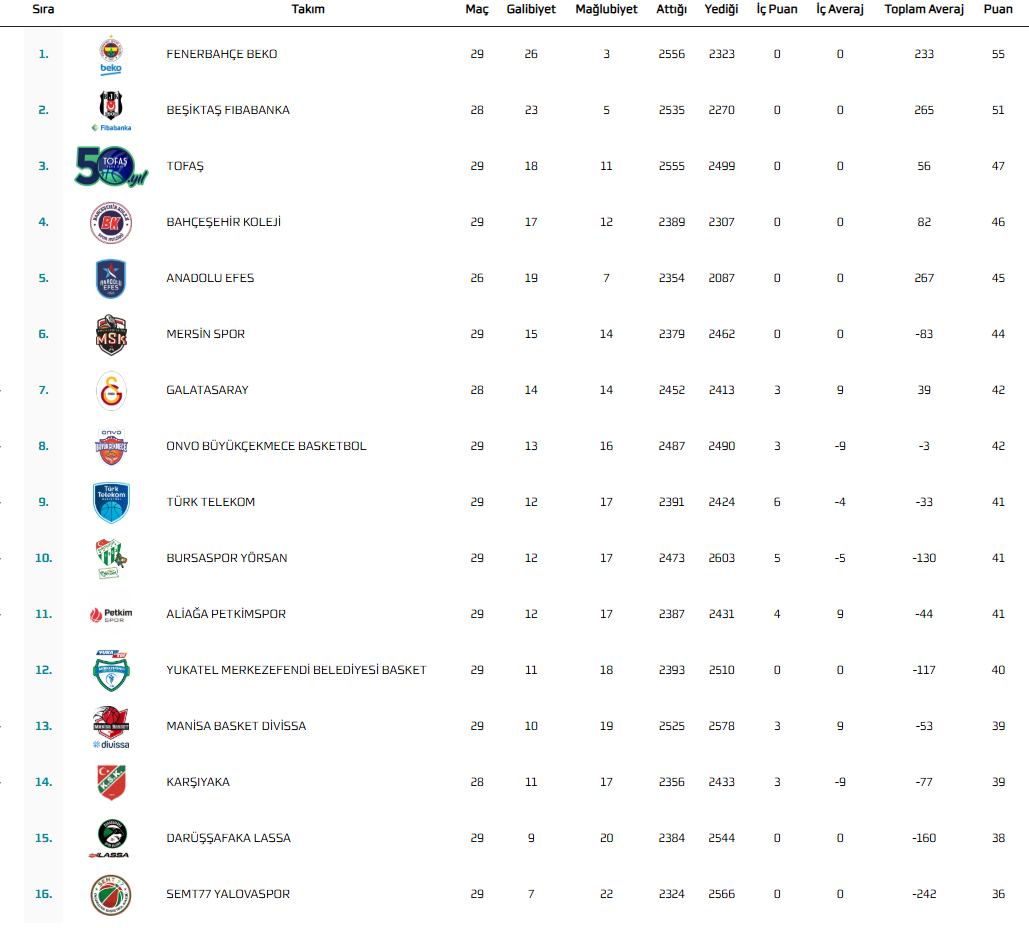Select the Bahçeşehir Koleji team logo

pos(111,222)
